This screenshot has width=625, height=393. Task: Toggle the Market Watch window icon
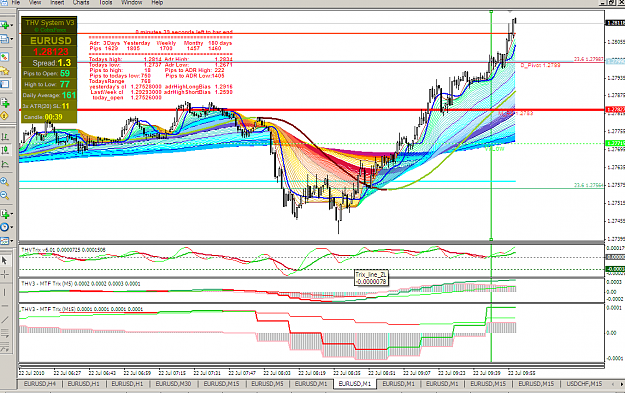(4, 57)
